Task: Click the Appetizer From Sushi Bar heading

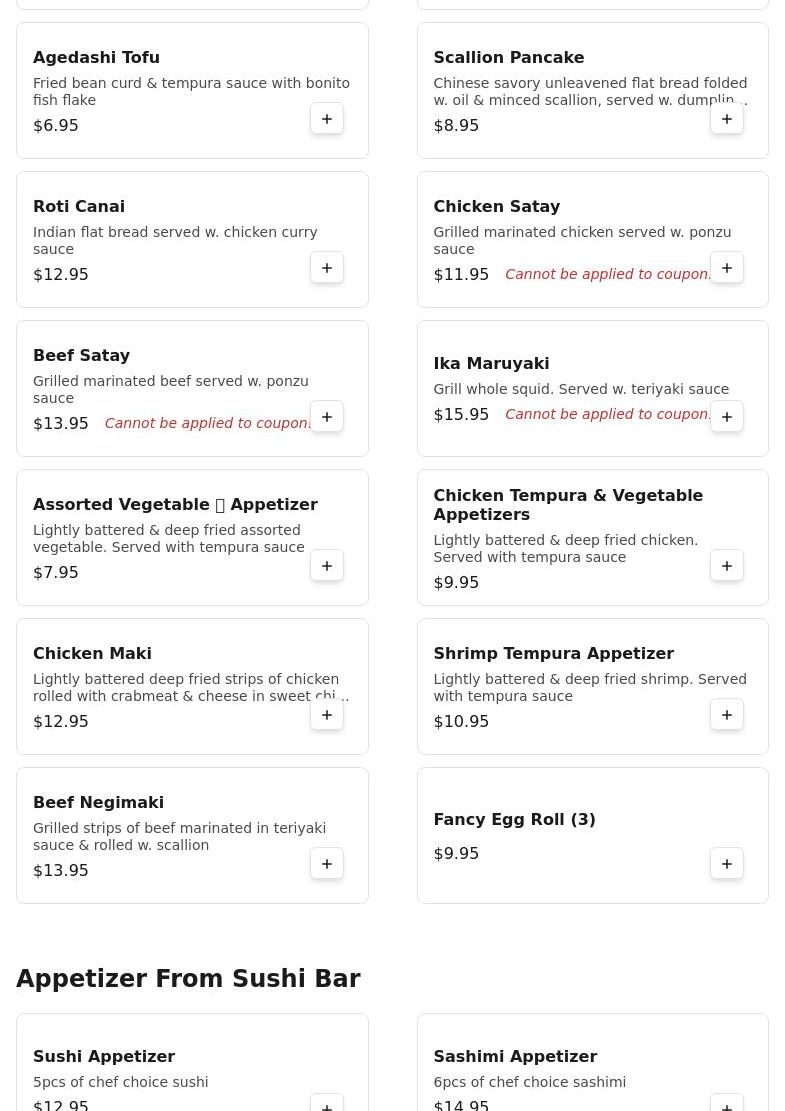Action: tap(188, 979)
